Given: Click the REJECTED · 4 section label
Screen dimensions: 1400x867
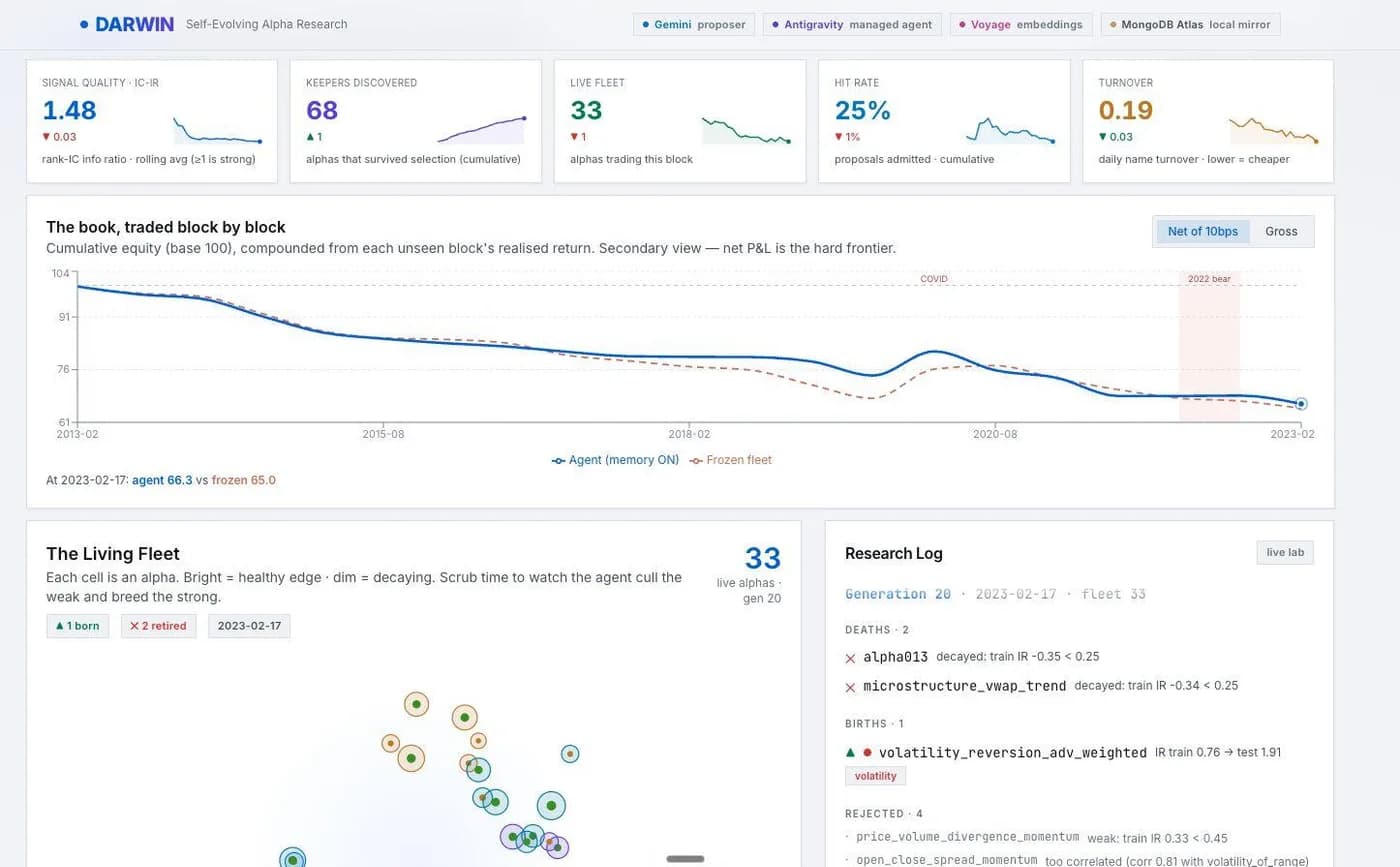Looking at the screenshot, I should pos(882,813).
